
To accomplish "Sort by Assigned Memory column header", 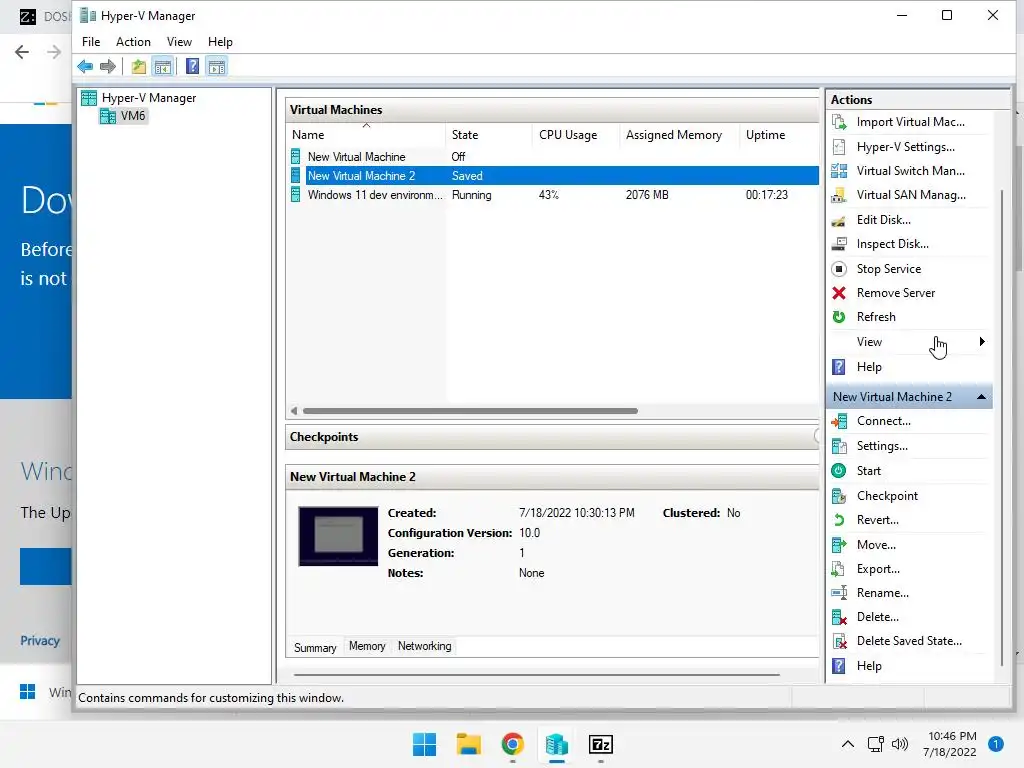I will point(680,135).
